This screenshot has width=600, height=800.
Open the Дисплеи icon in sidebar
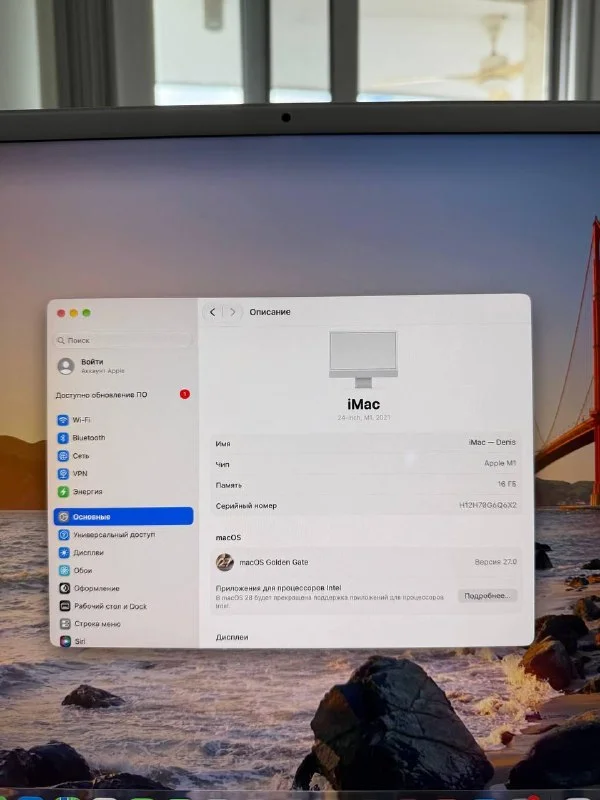tap(64, 552)
